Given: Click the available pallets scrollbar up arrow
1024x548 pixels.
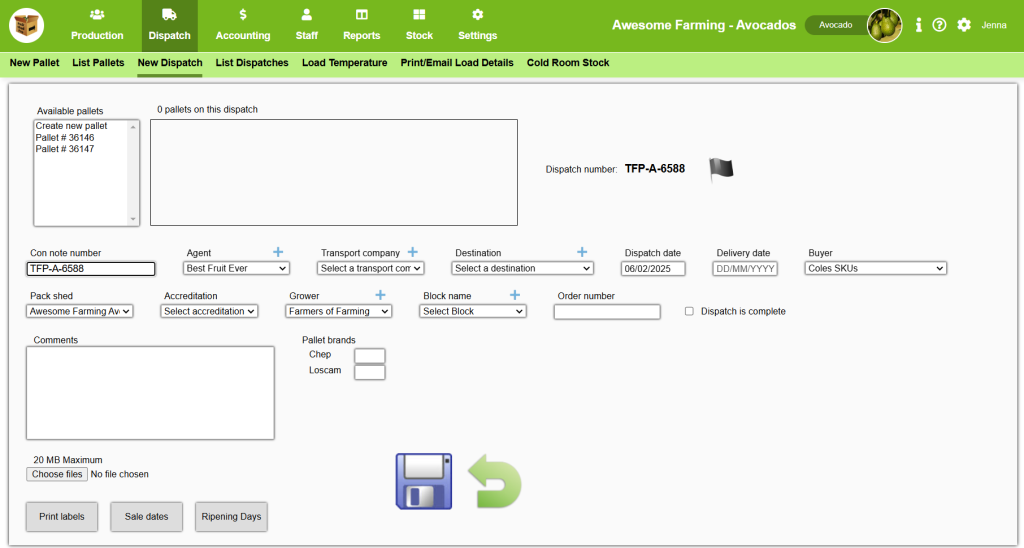Looking at the screenshot, I should [x=133, y=127].
